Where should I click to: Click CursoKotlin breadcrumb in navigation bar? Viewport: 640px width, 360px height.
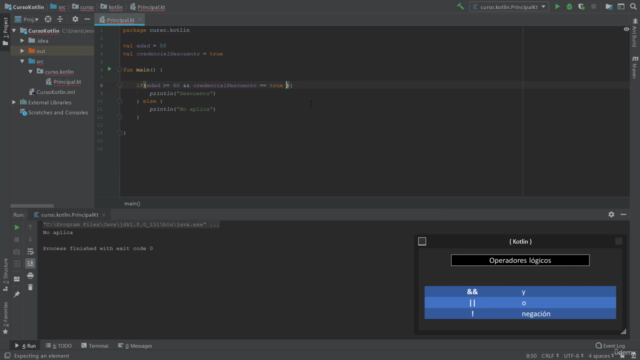24,7
